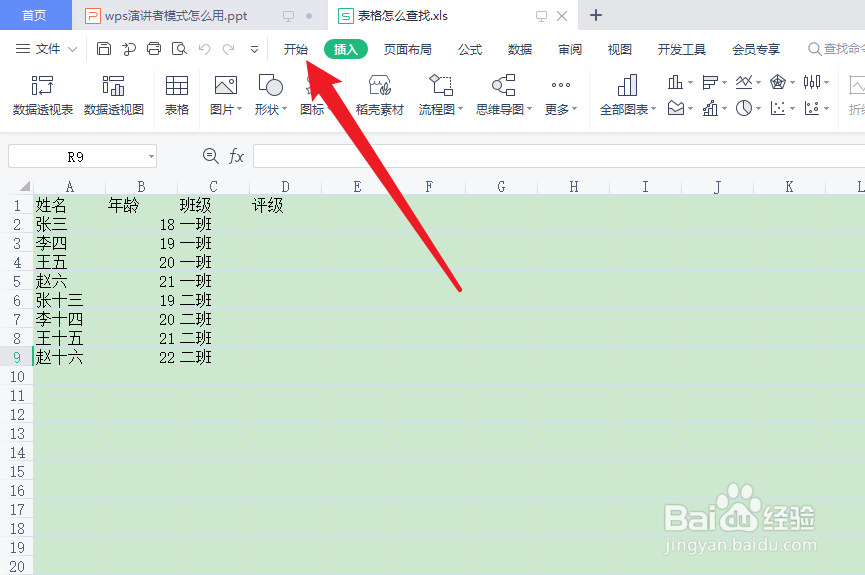Viewport: 865px width, 575px height.
Task: Open 稻壳素材 resource store
Action: [380, 95]
